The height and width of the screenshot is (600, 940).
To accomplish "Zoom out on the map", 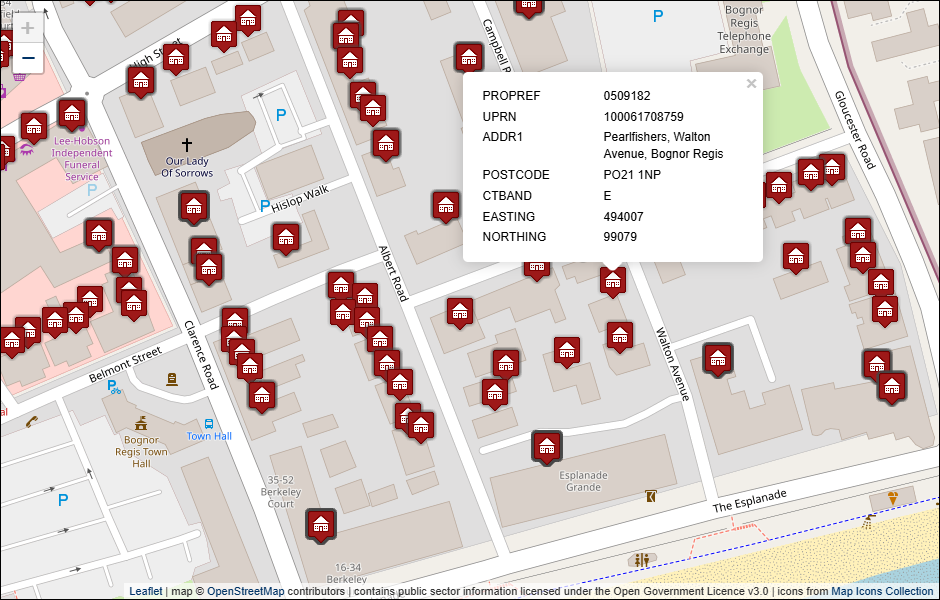I will coord(28,58).
